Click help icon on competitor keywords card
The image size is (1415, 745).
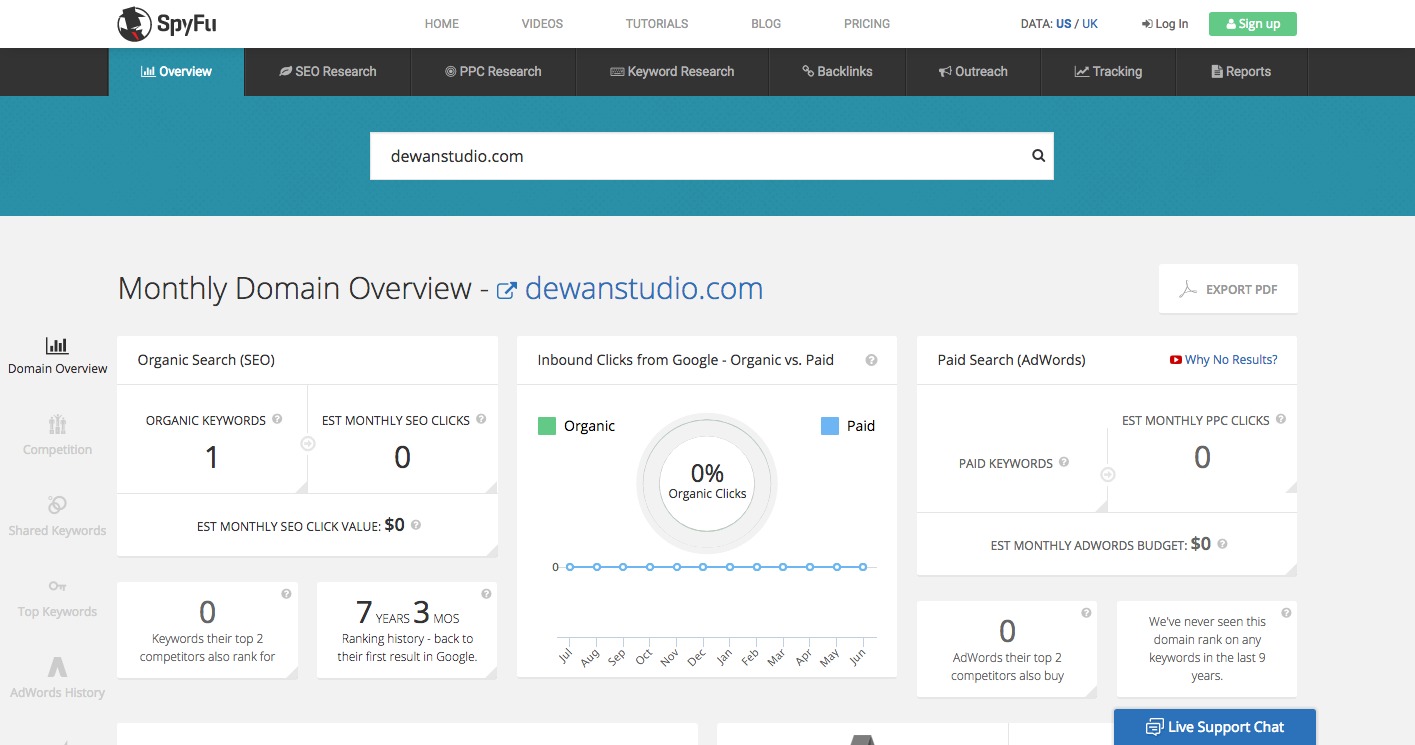point(286,594)
